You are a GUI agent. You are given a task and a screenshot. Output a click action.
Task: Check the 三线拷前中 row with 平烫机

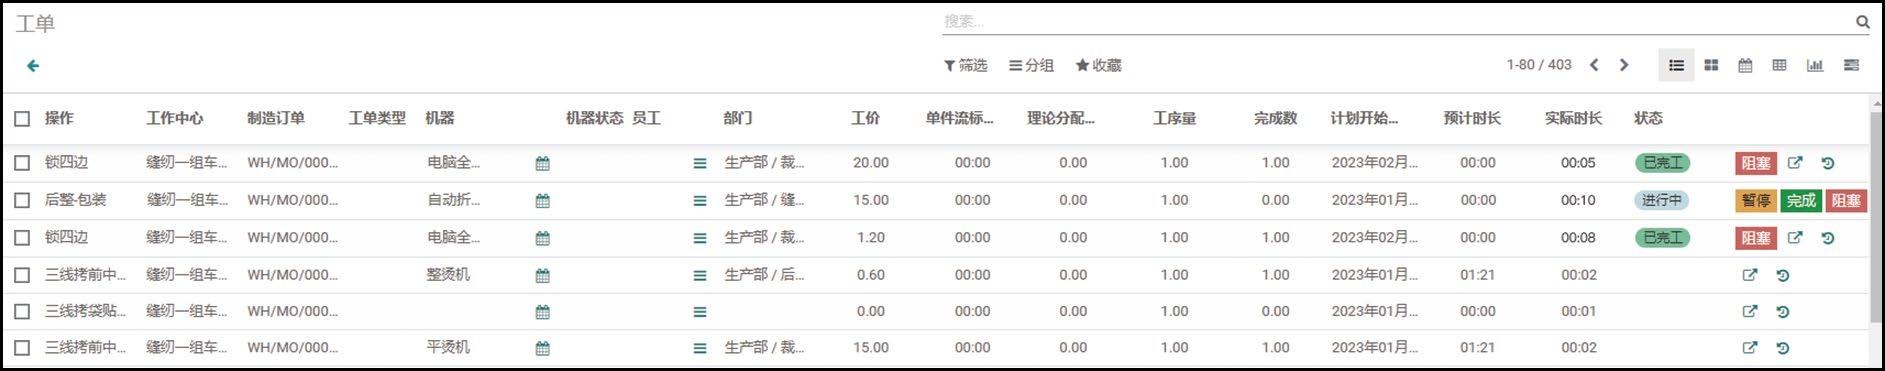(22, 348)
